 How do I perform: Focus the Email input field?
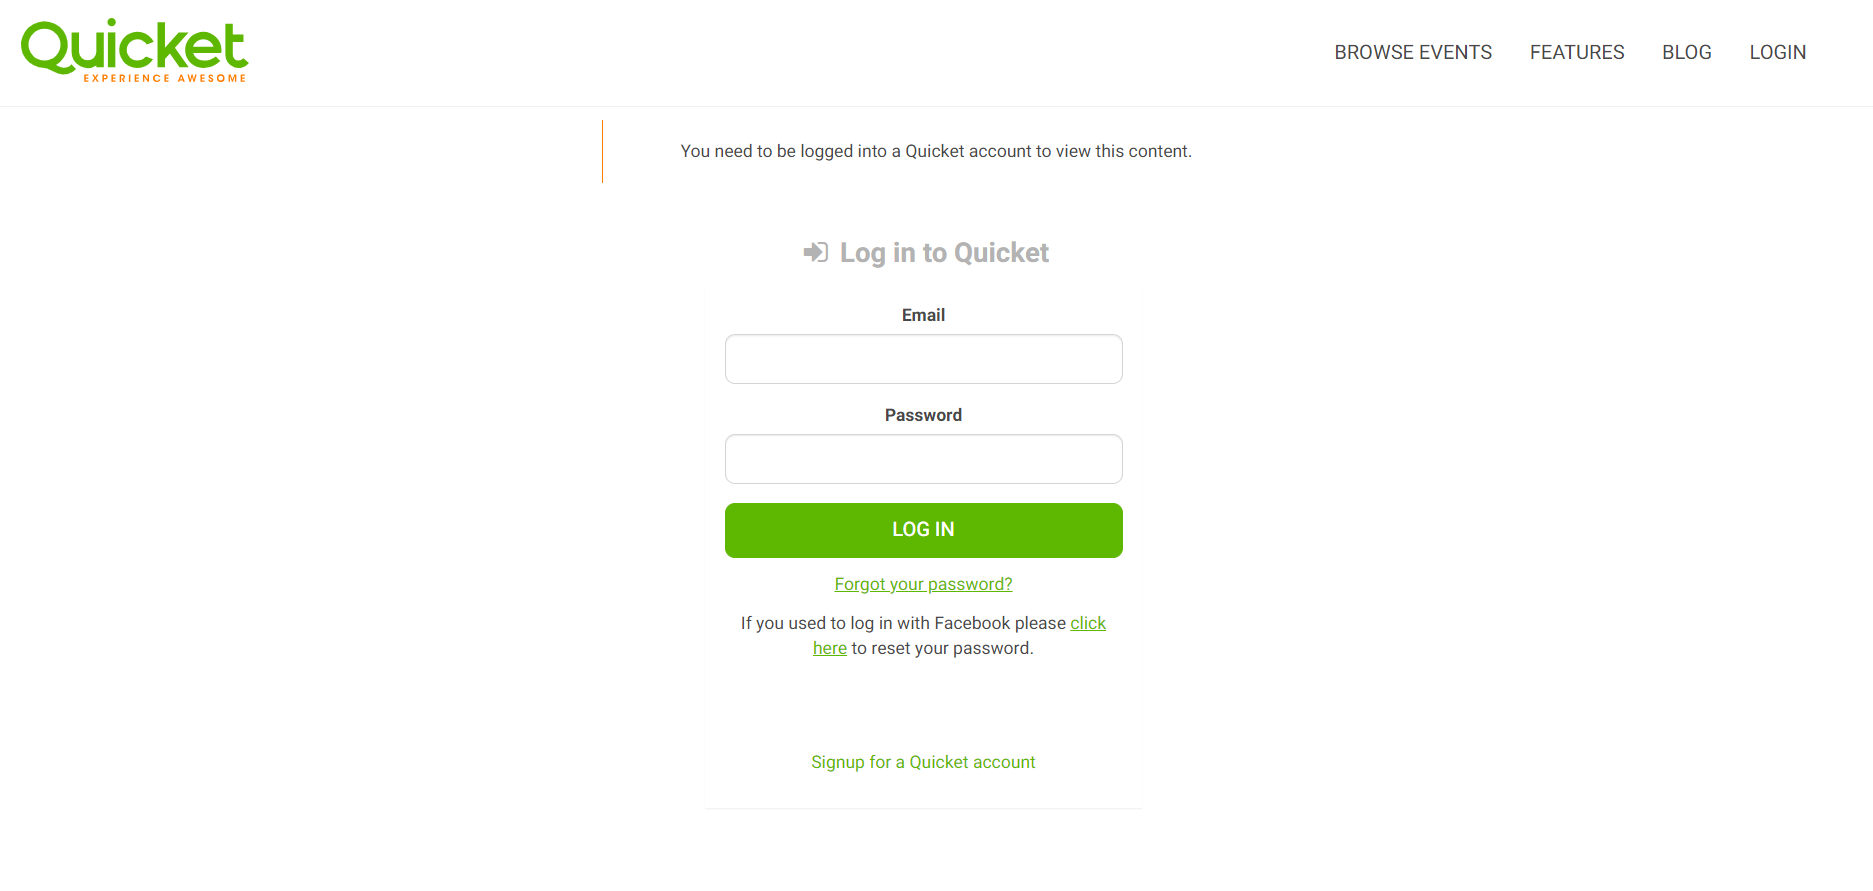[923, 359]
